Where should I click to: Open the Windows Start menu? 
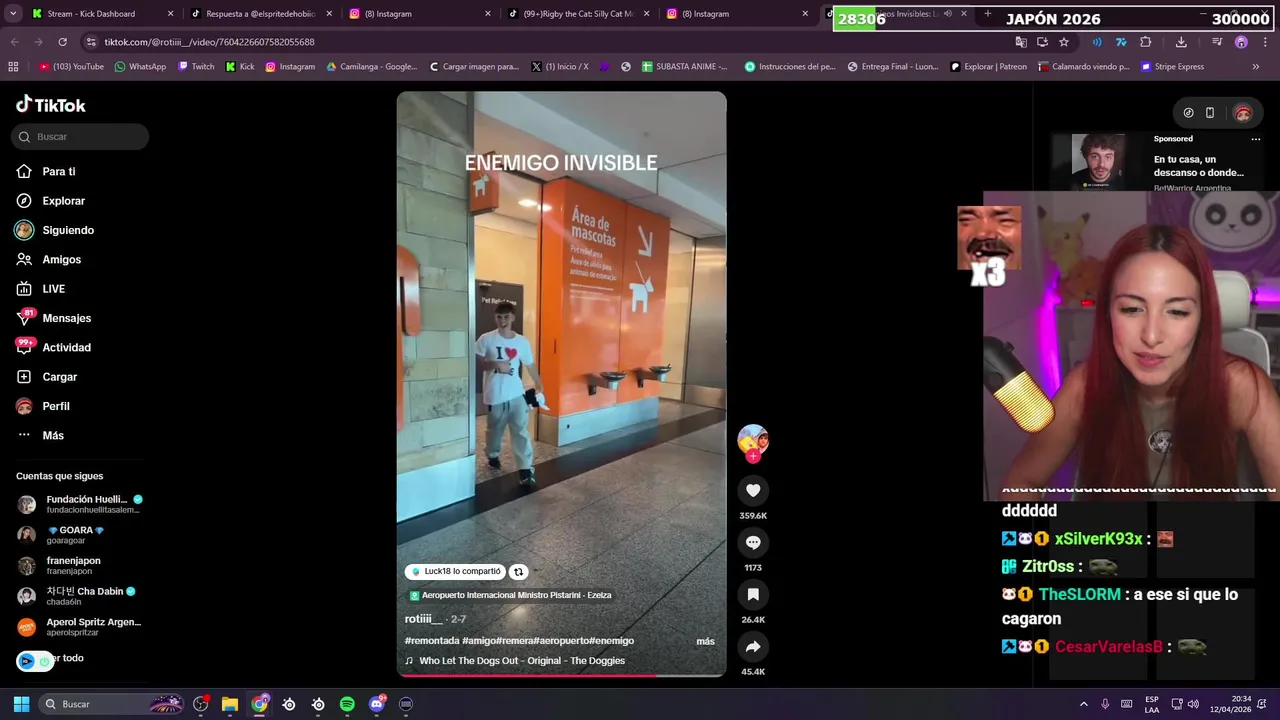point(21,704)
